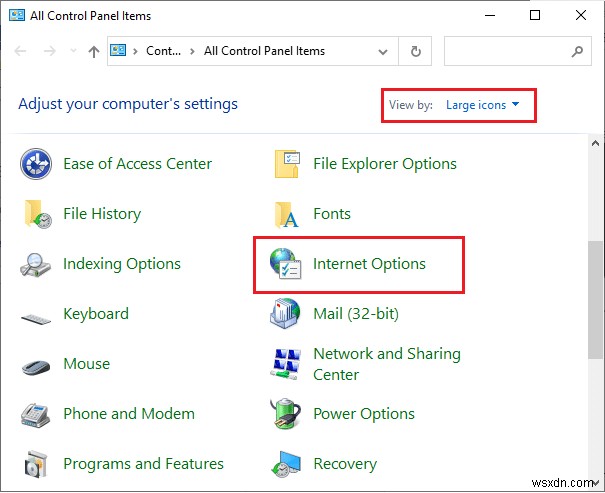Click the Refresh button in address bar
This screenshot has height=493, width=605.
[416, 51]
